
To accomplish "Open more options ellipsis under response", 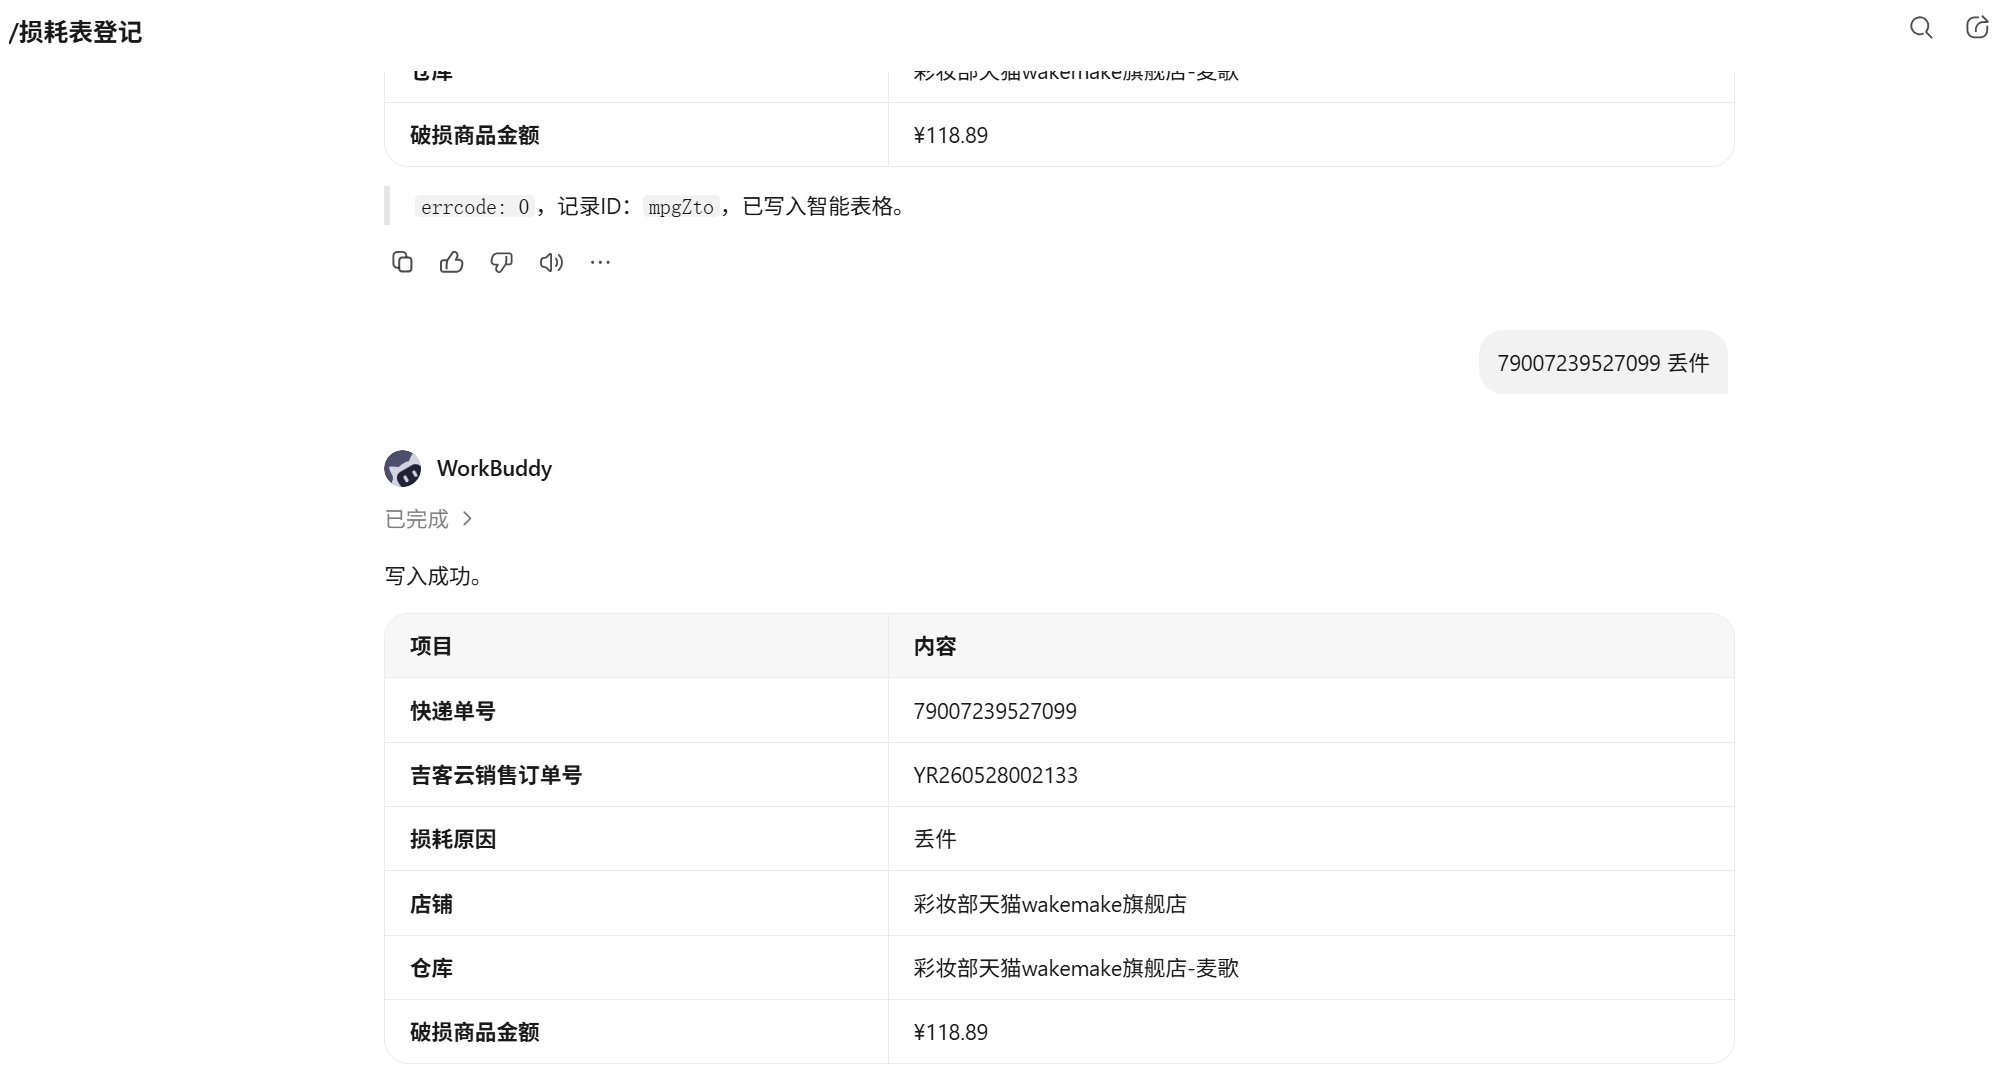I will point(600,262).
